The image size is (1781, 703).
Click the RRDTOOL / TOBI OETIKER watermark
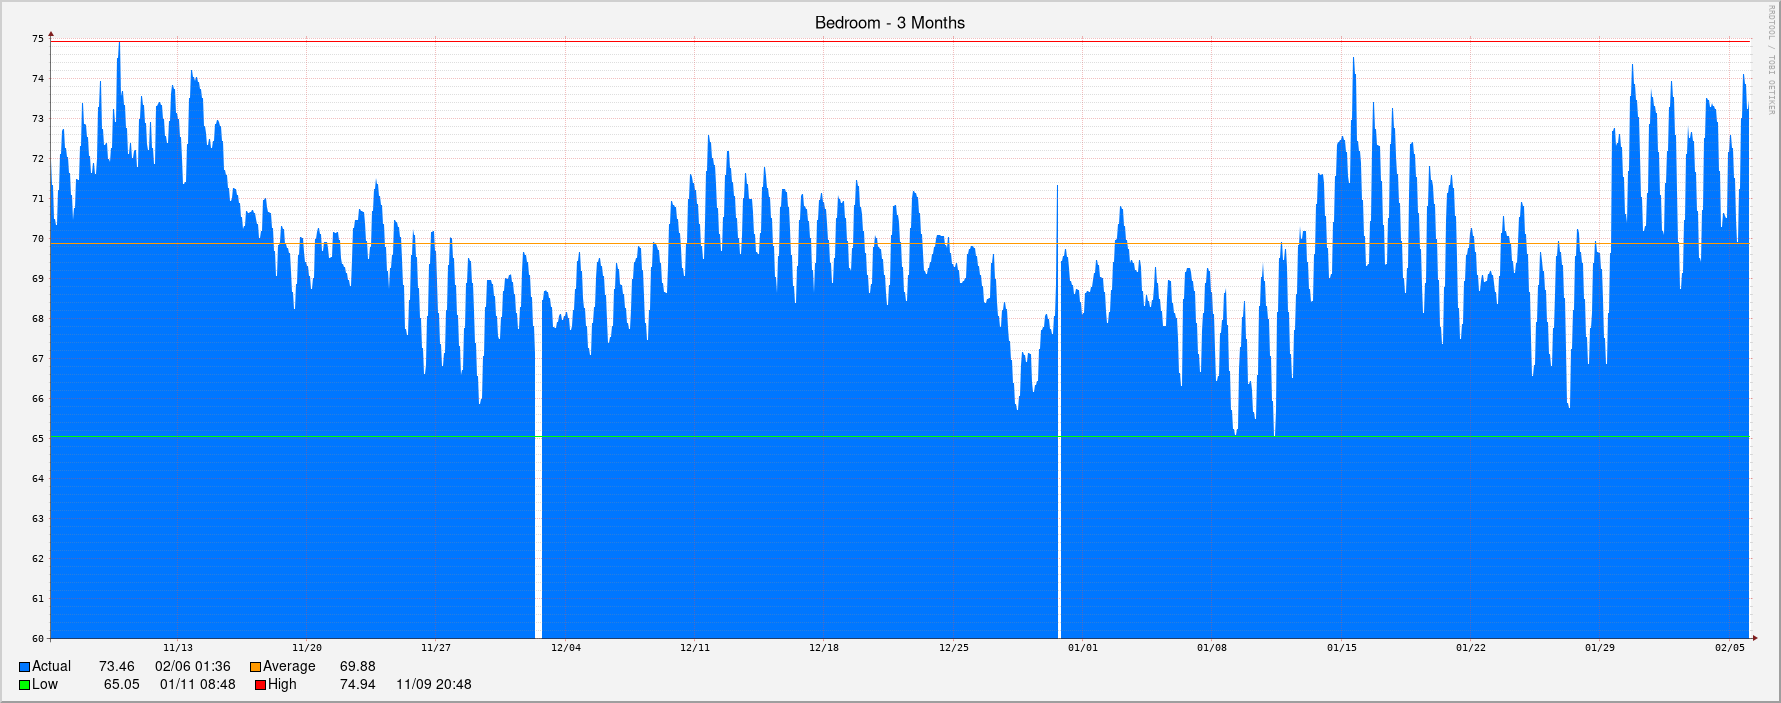click(x=1768, y=60)
